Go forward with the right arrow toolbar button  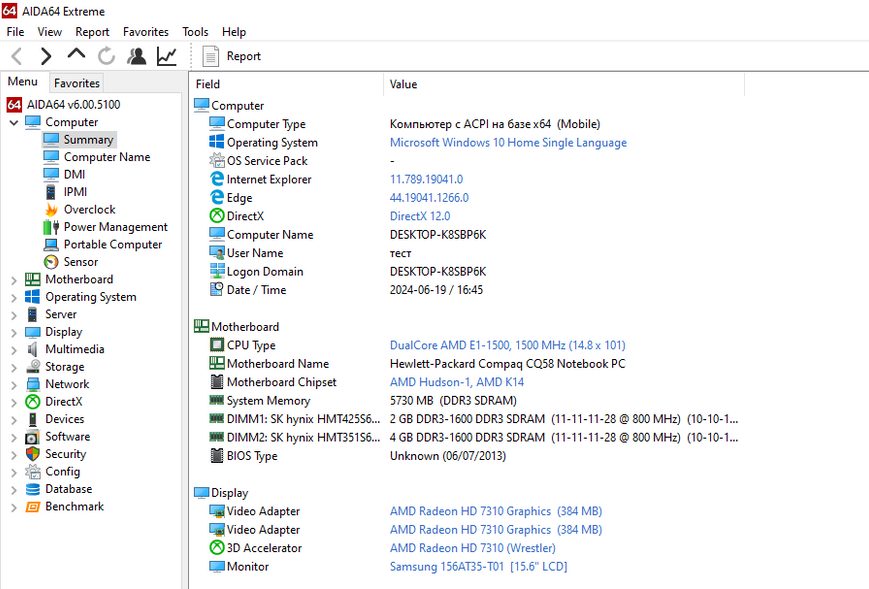point(46,56)
